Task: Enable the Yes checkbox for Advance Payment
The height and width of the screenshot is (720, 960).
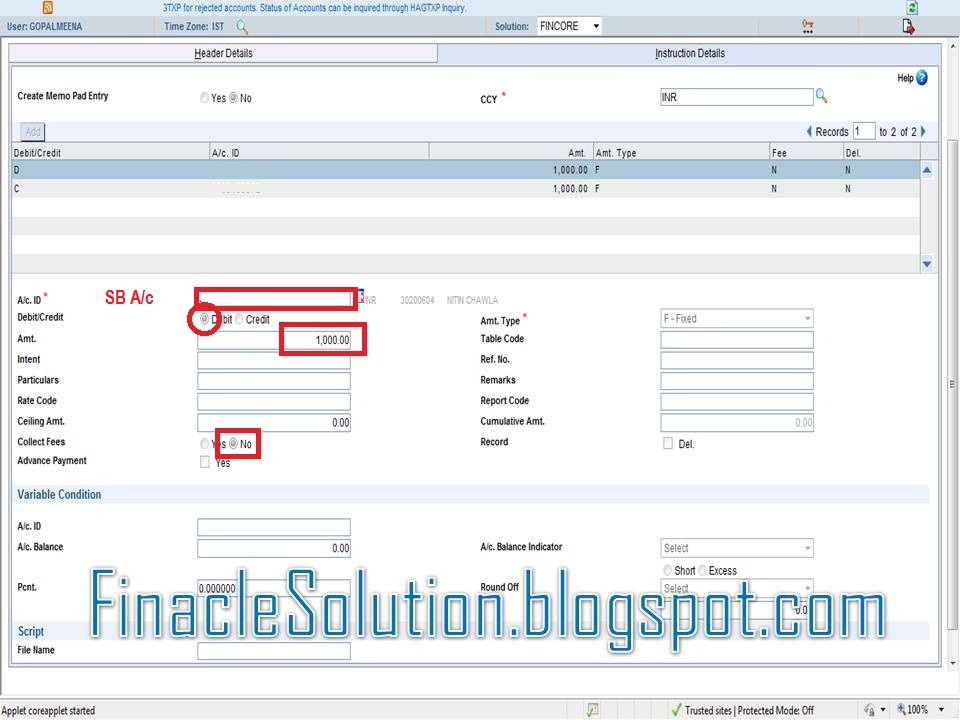Action: tap(203, 462)
